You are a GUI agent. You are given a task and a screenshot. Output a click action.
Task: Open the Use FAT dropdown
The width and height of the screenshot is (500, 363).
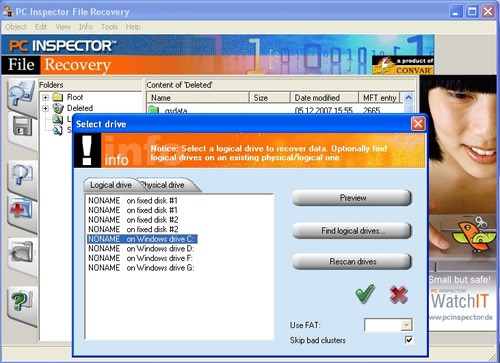pos(407,325)
